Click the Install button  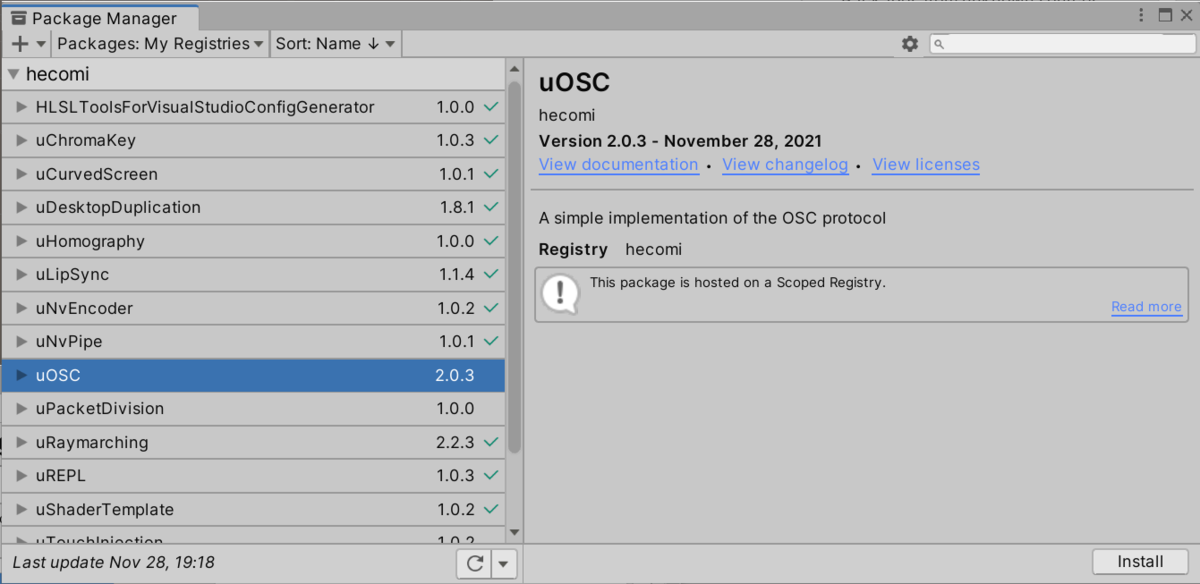[1140, 562]
